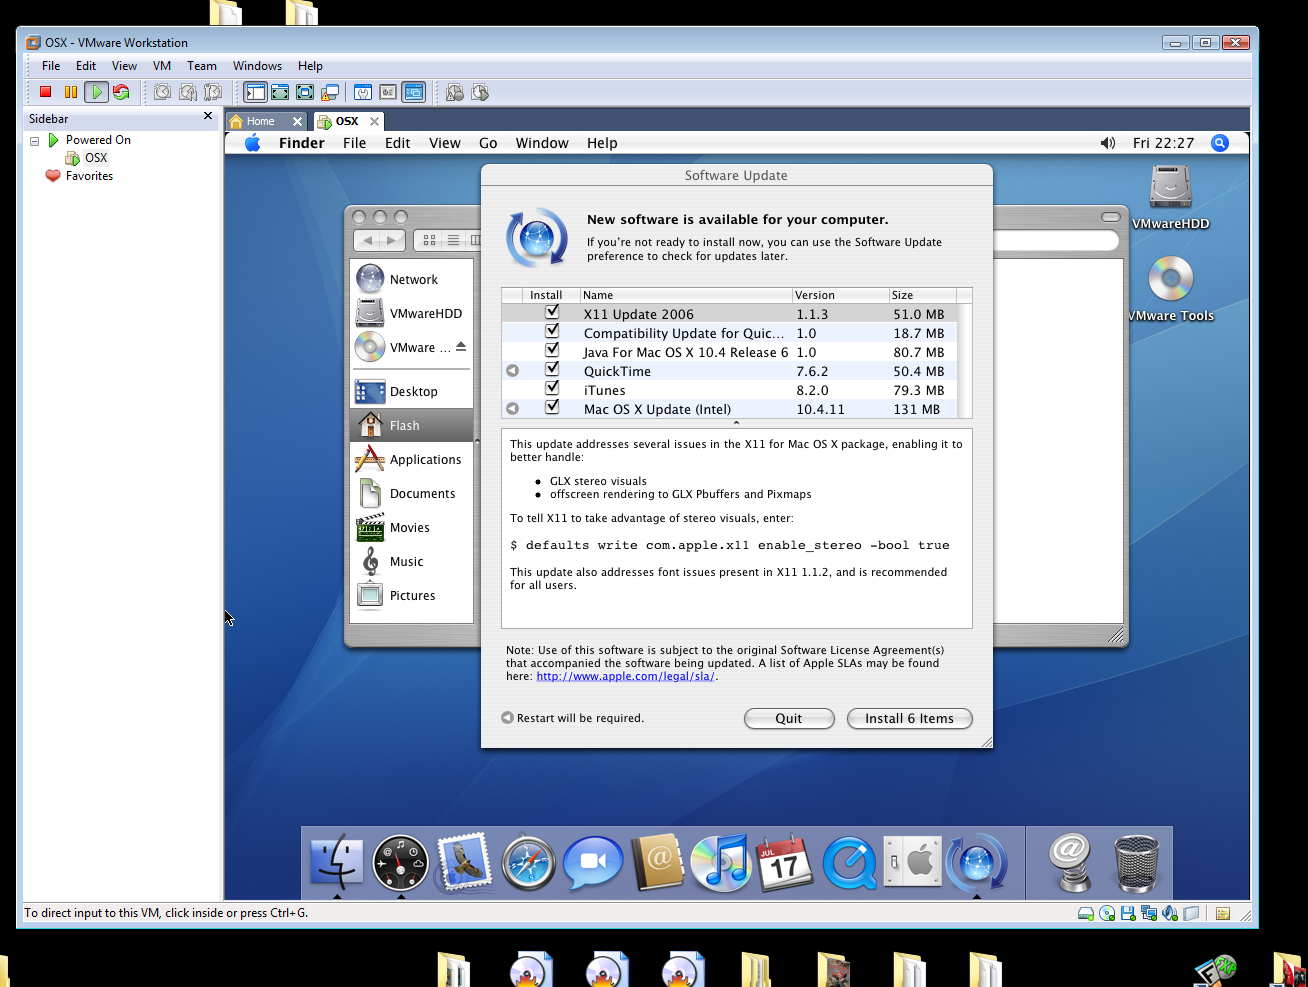Switch to the Home tab
Viewport: 1308px width, 987px height.
[260, 121]
